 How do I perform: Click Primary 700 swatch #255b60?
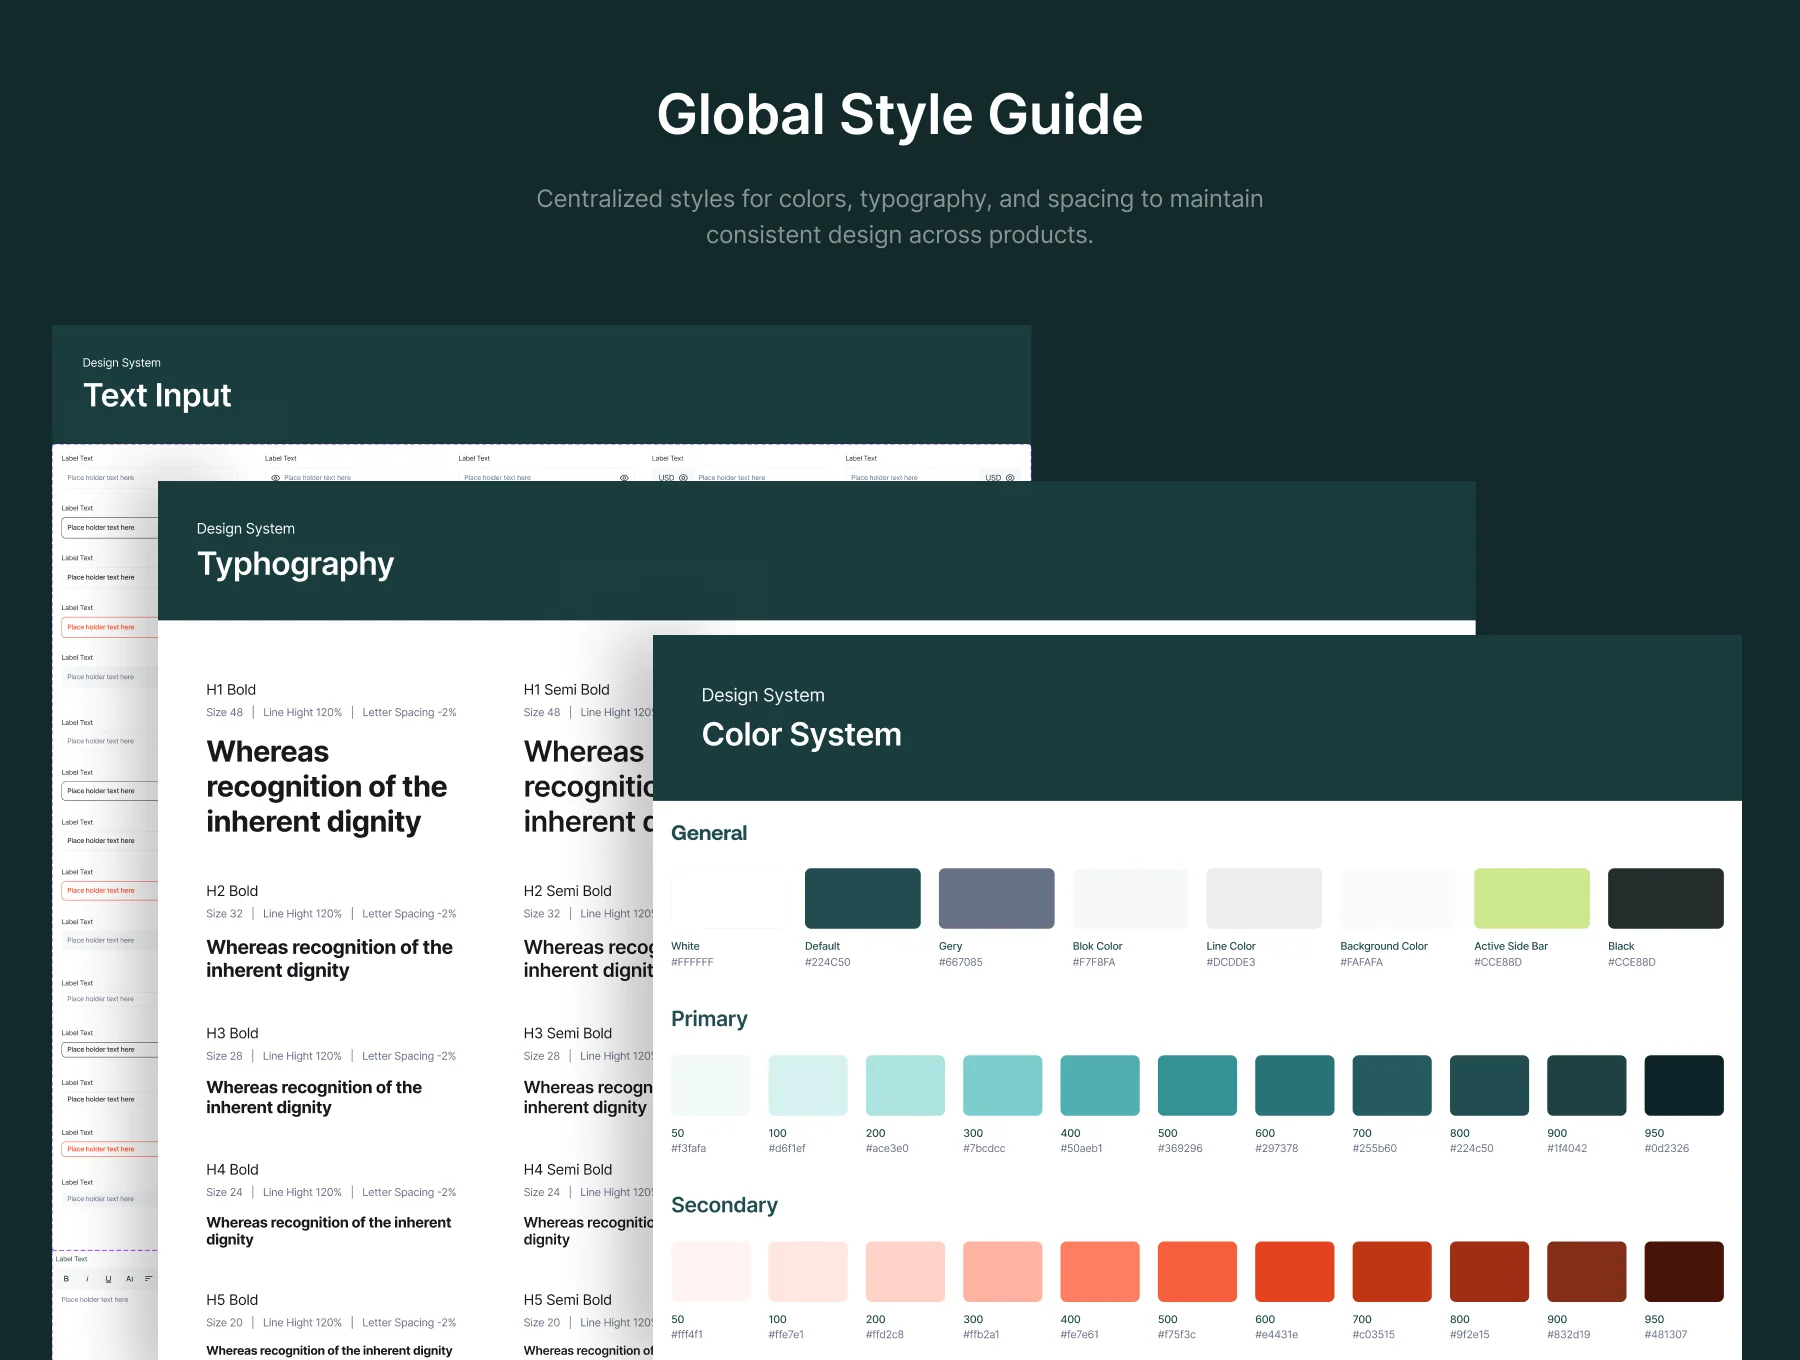point(1392,1085)
